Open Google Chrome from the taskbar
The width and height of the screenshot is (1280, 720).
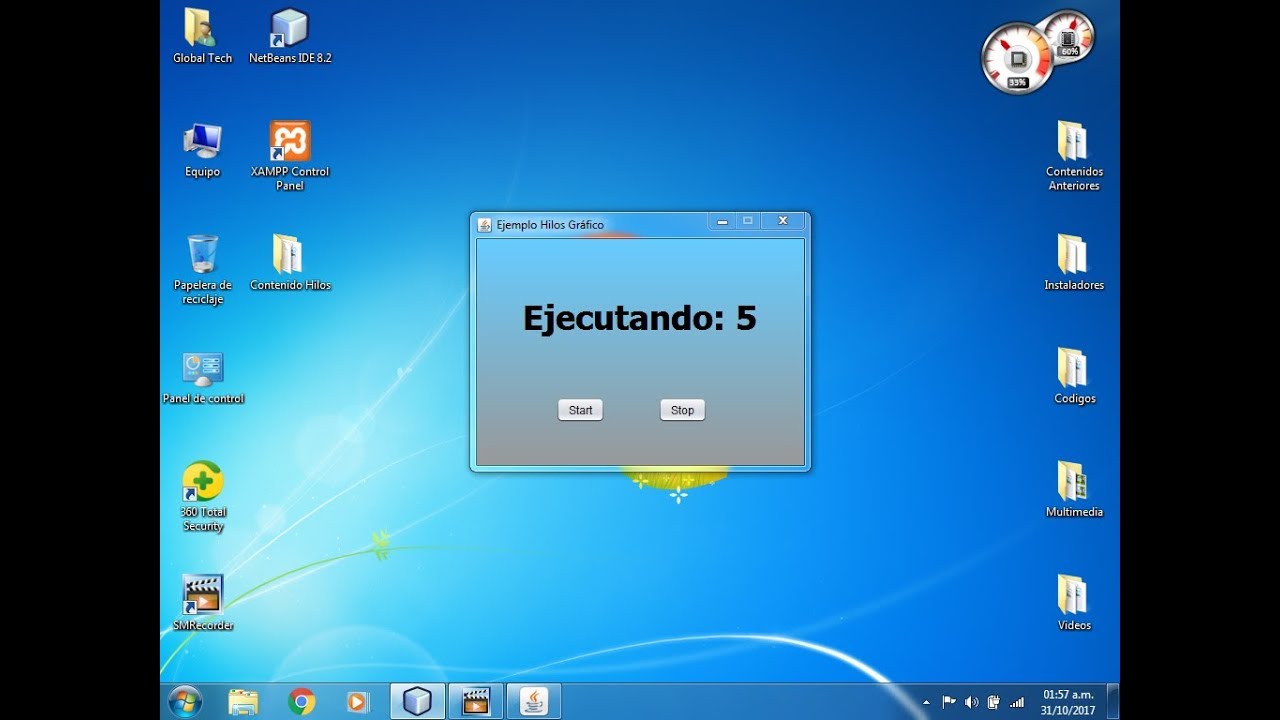click(301, 702)
